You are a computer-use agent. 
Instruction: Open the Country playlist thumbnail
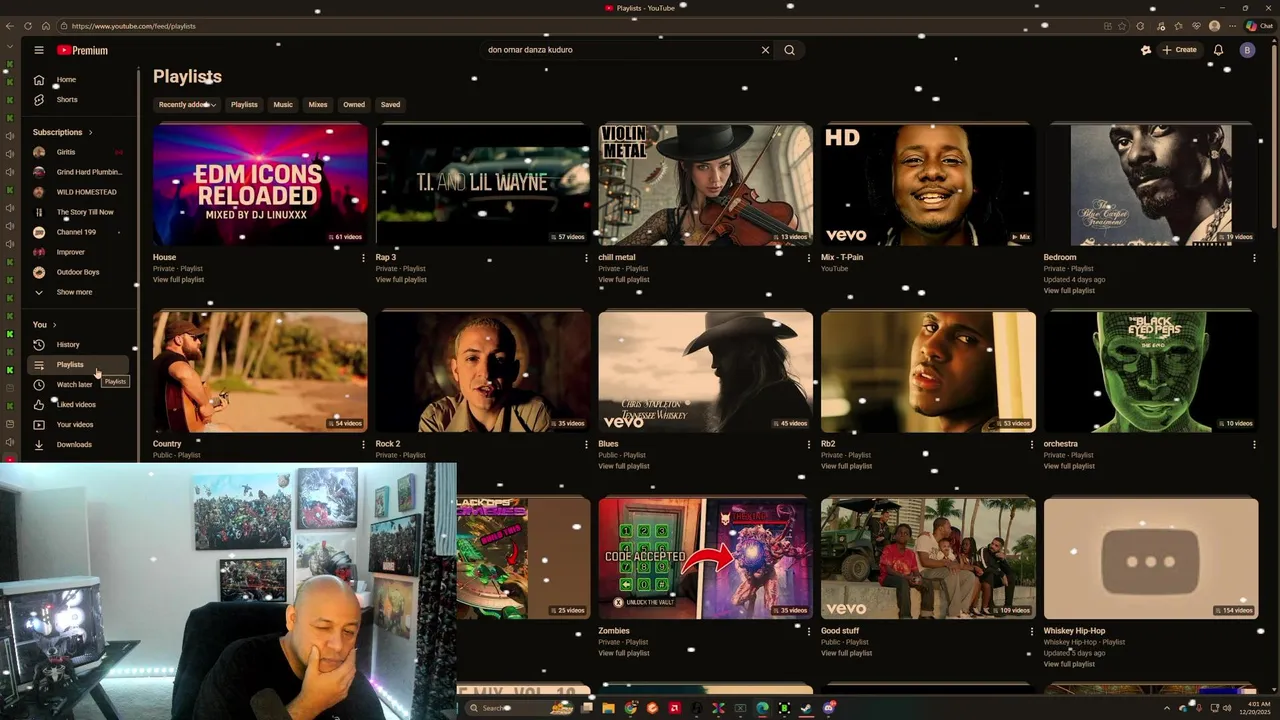[260, 371]
